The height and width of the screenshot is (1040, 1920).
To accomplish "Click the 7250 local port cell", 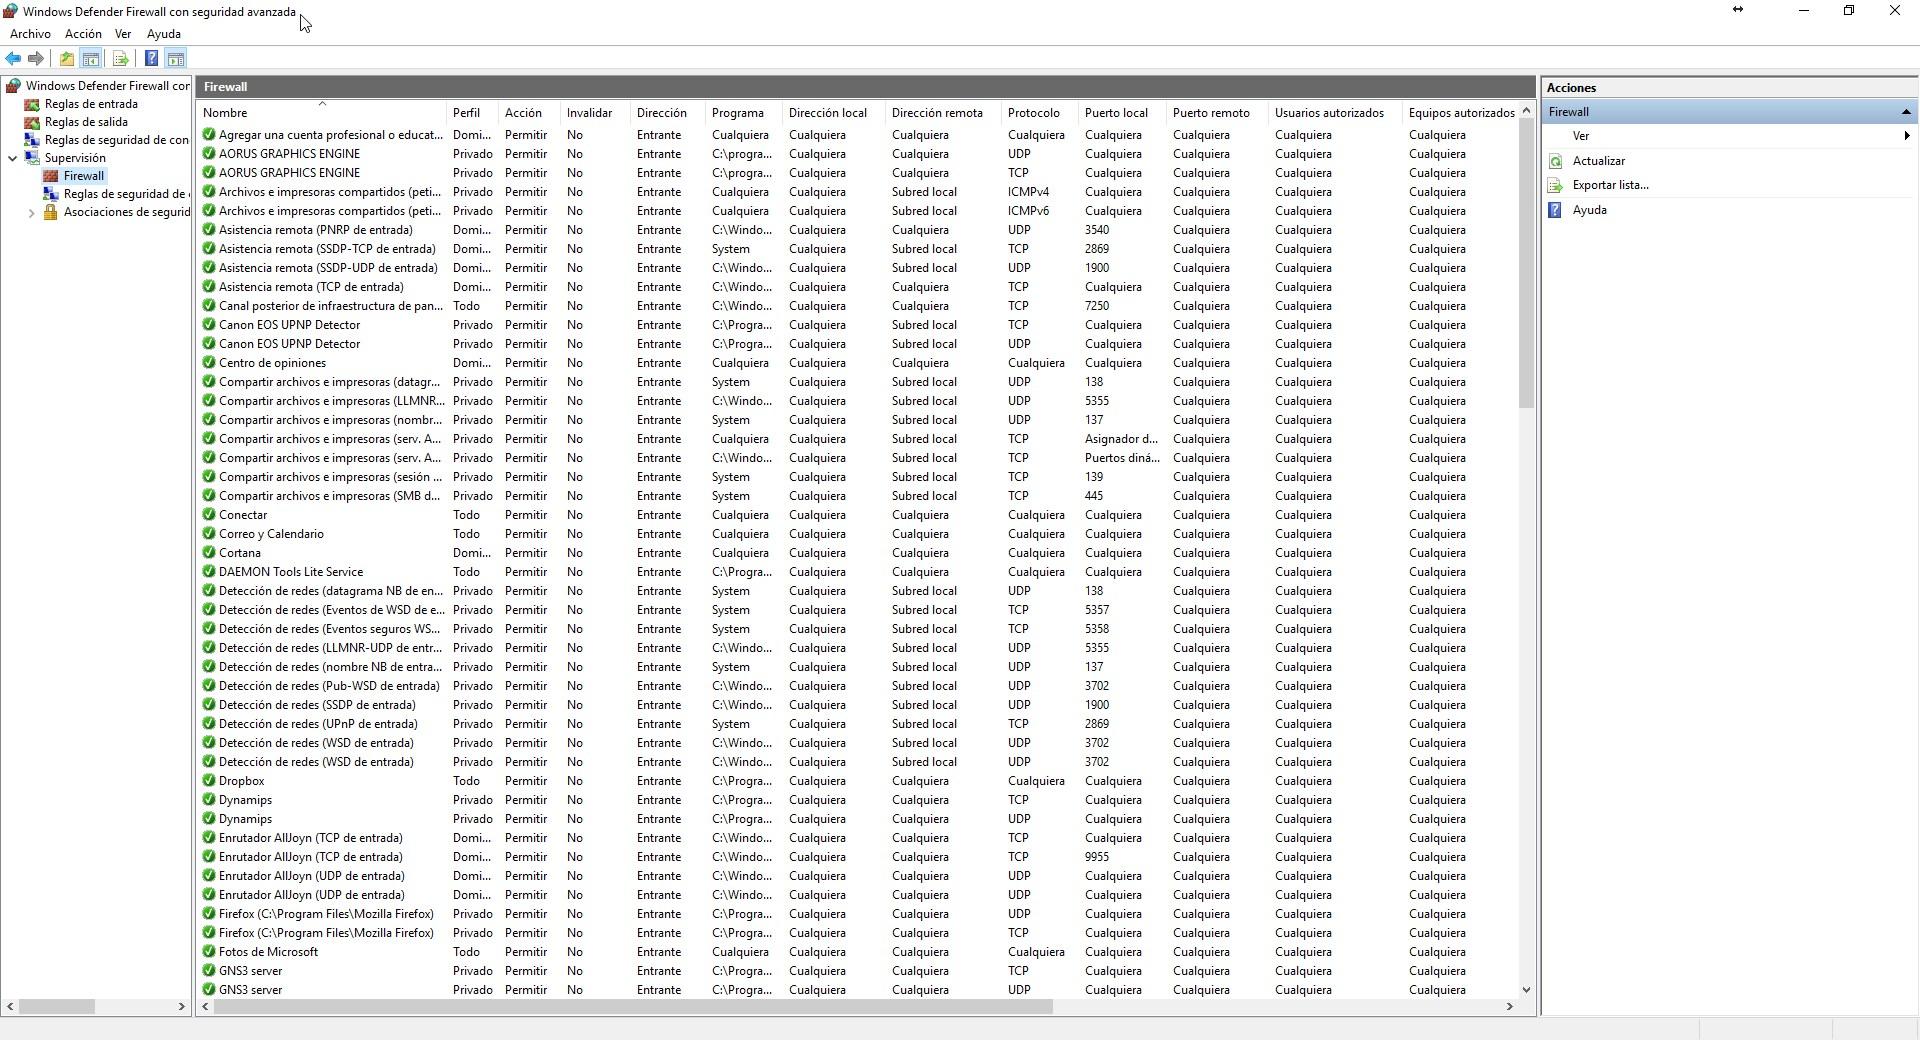I will coord(1097,306).
